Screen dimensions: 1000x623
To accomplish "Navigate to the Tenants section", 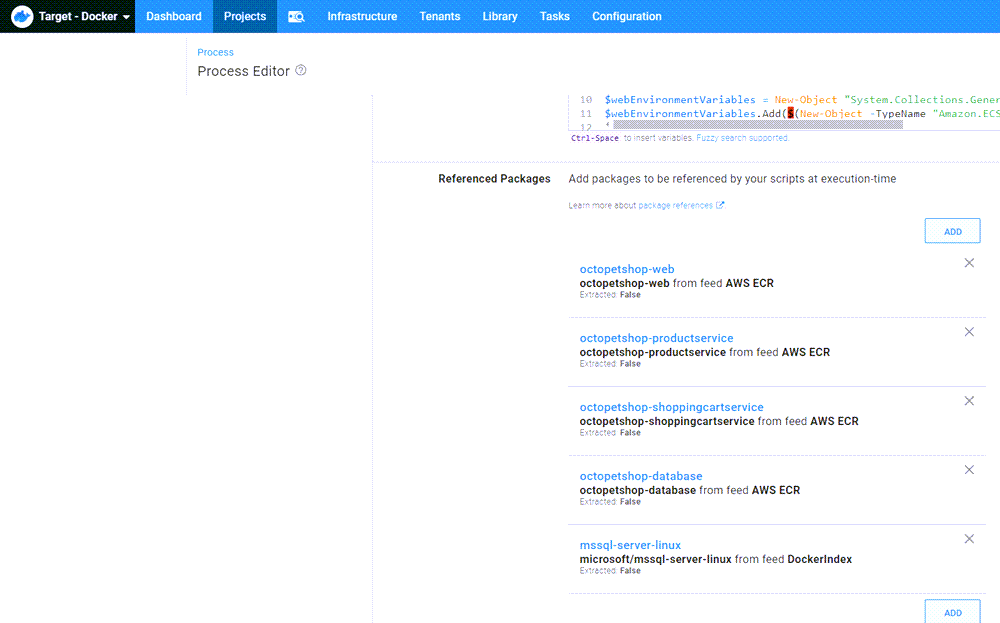I will 440,16.
